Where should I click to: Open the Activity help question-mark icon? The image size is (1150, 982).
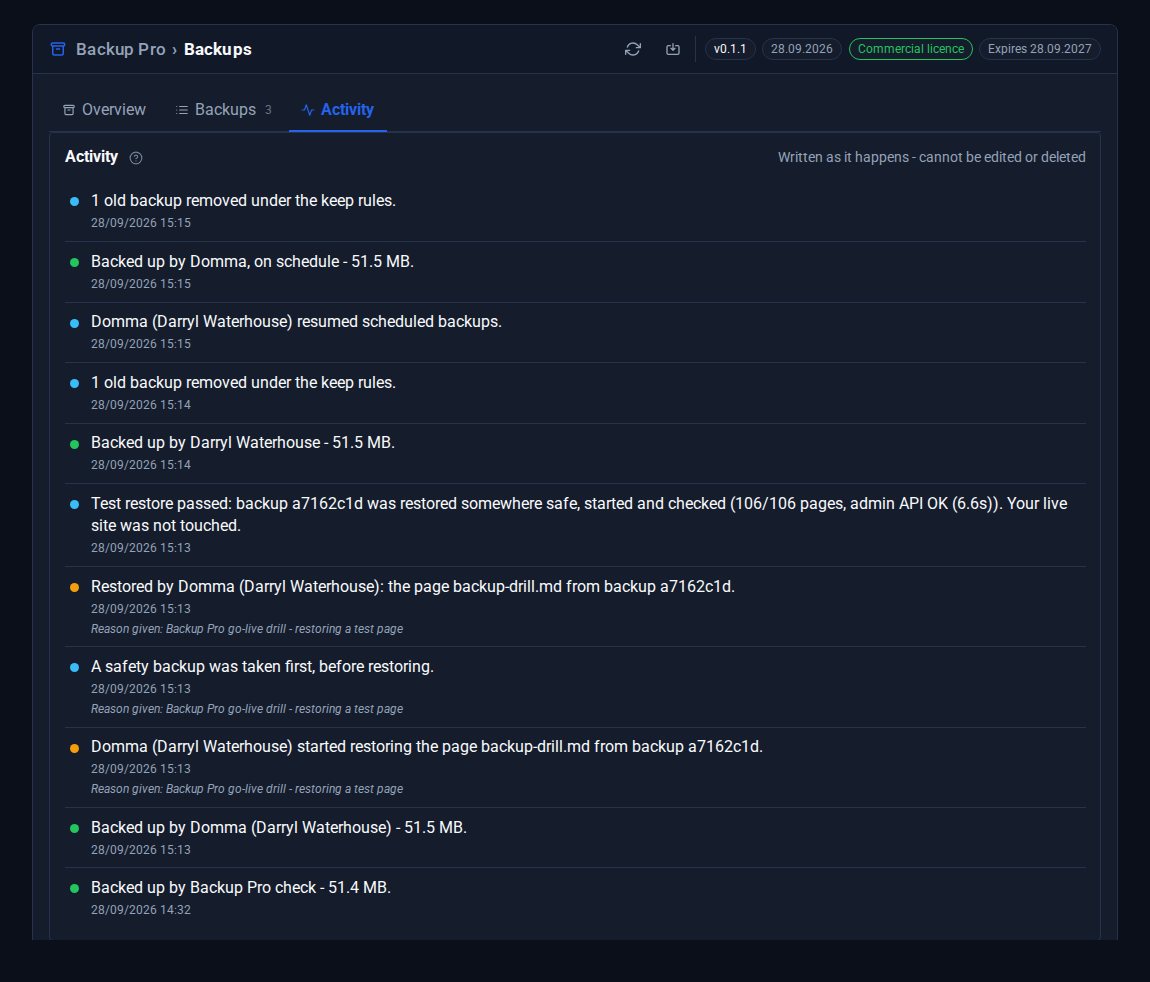pos(136,158)
